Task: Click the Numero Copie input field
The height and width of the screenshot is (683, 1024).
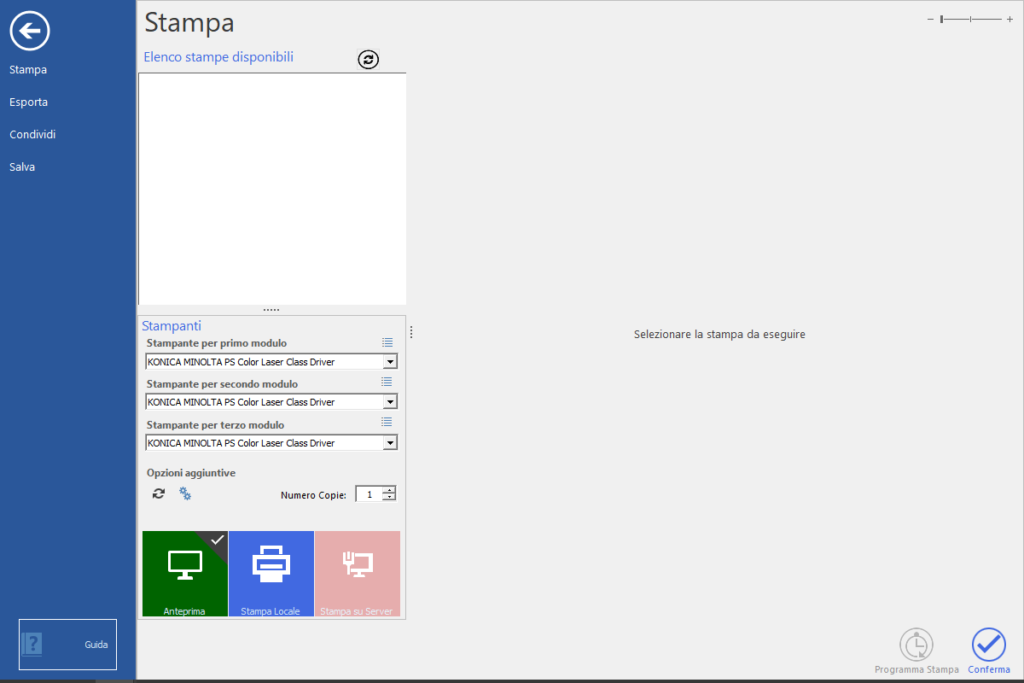Action: click(369, 494)
